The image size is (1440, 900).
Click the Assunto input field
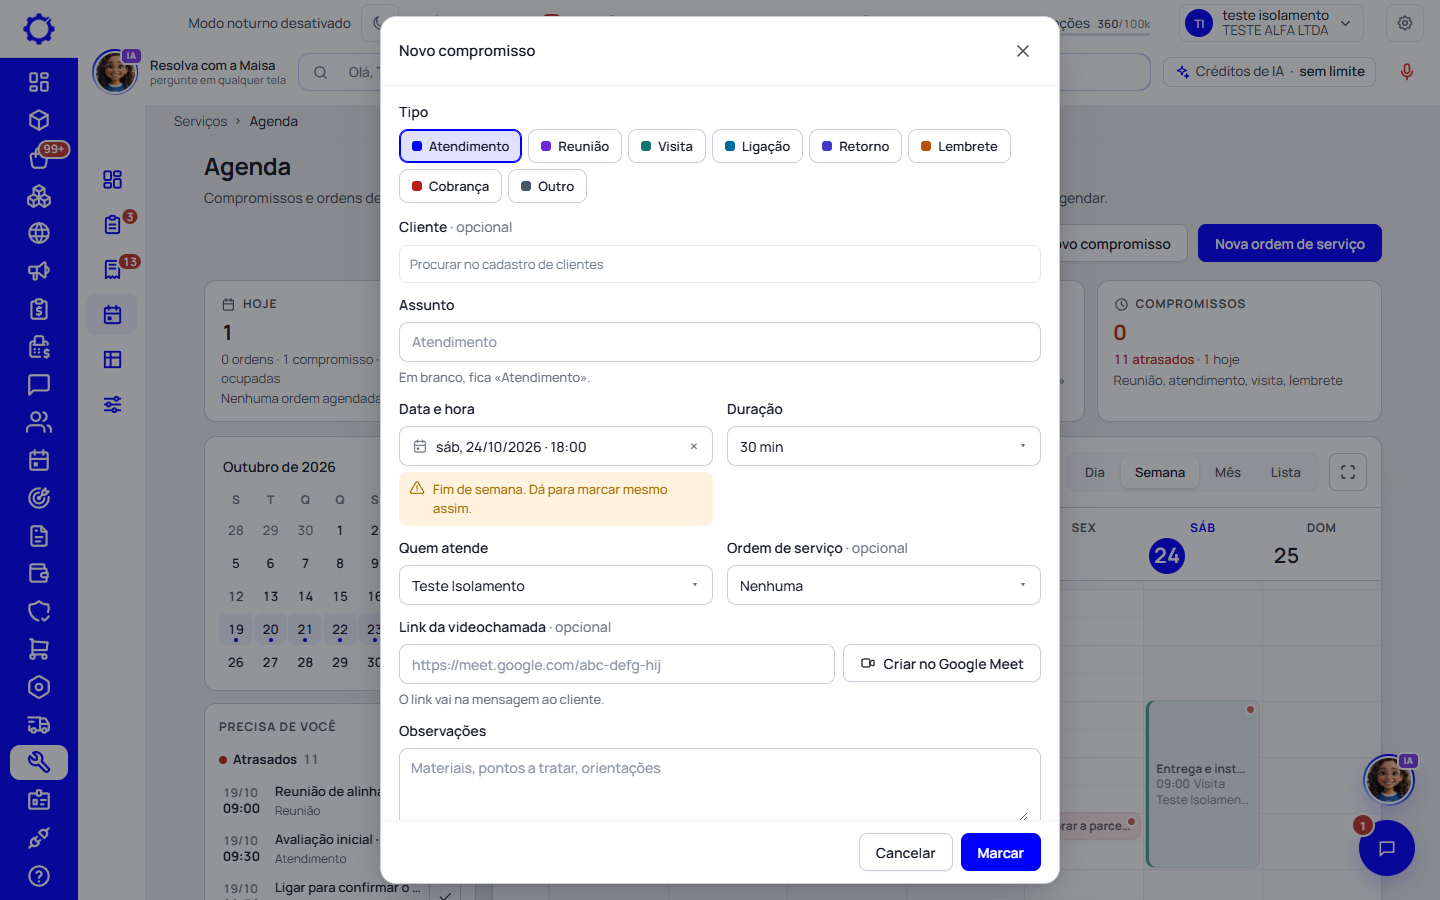click(x=719, y=342)
